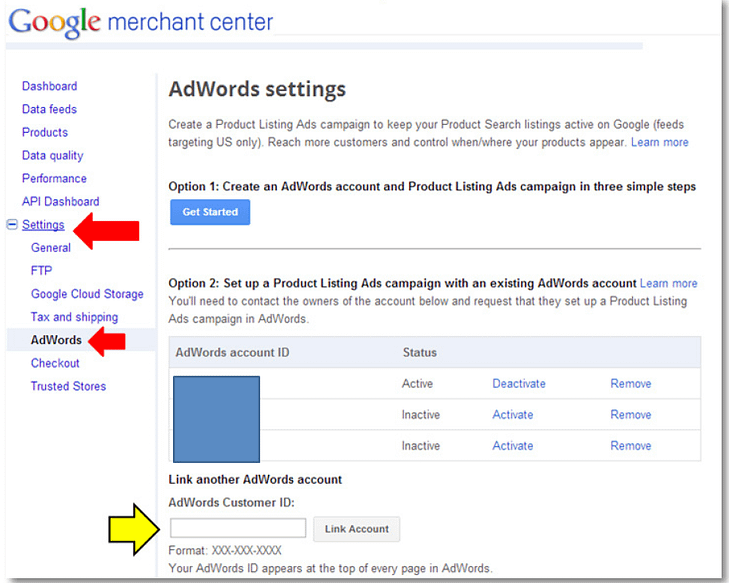
Task: Click the Format: XXX-XXX-XXXX hint text
Action: click(x=225, y=550)
